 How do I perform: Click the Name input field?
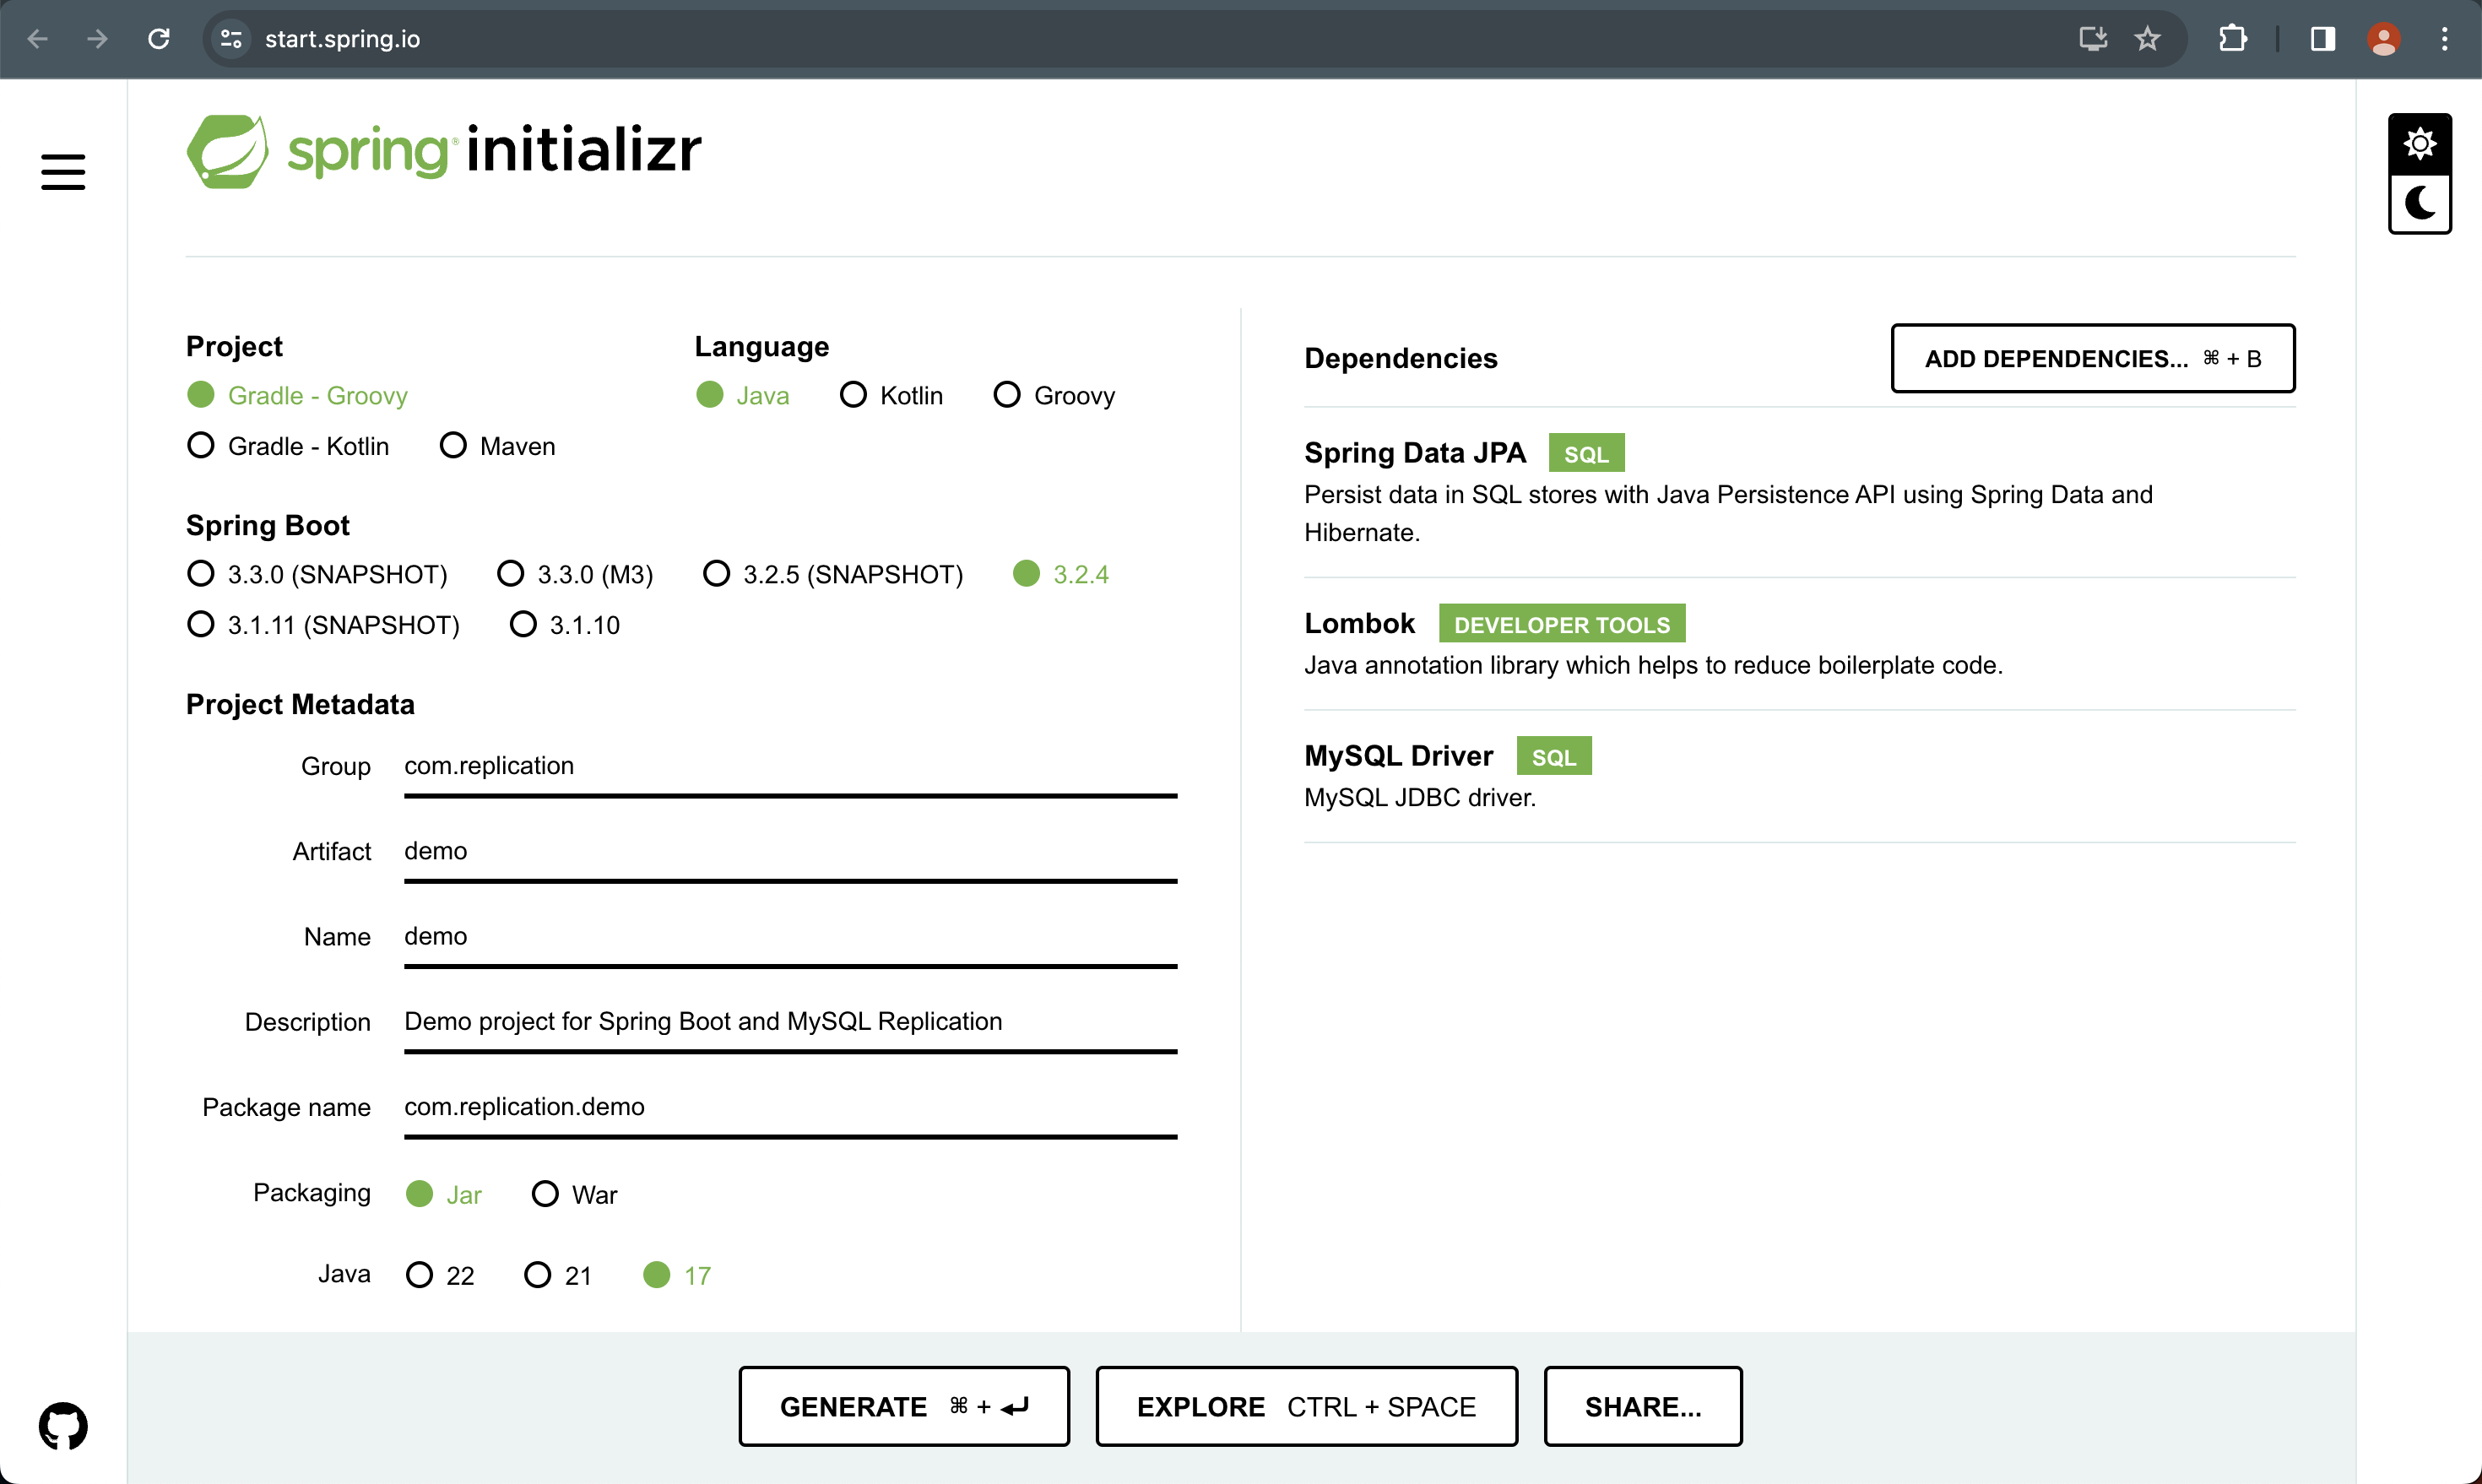(790, 937)
